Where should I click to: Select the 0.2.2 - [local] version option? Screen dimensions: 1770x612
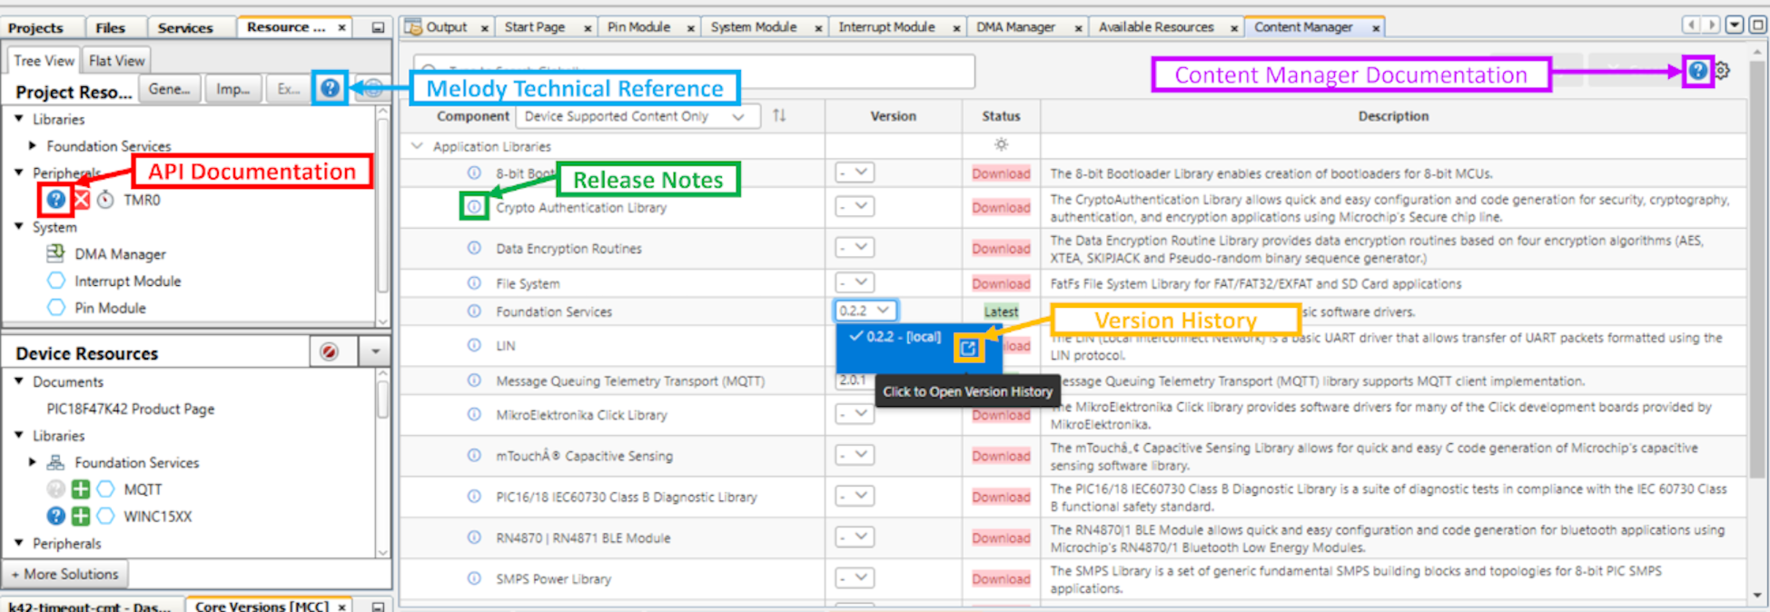click(895, 337)
